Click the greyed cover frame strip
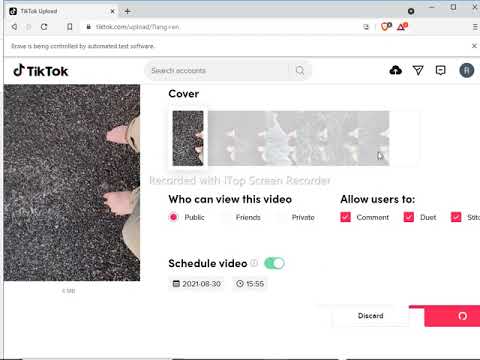Screen dimensions: 480x360 pyautogui.click(x=298, y=138)
